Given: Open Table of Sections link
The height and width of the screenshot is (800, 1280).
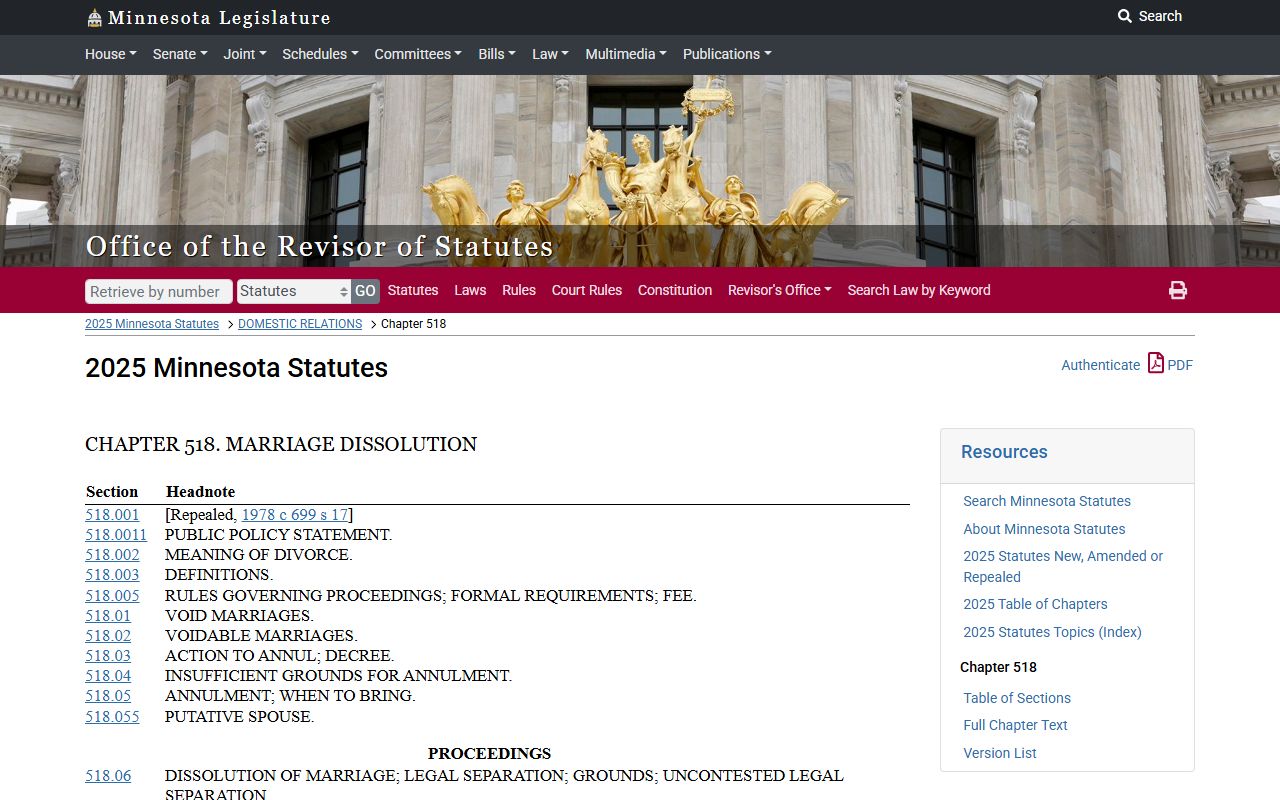Looking at the screenshot, I should coord(1017,698).
